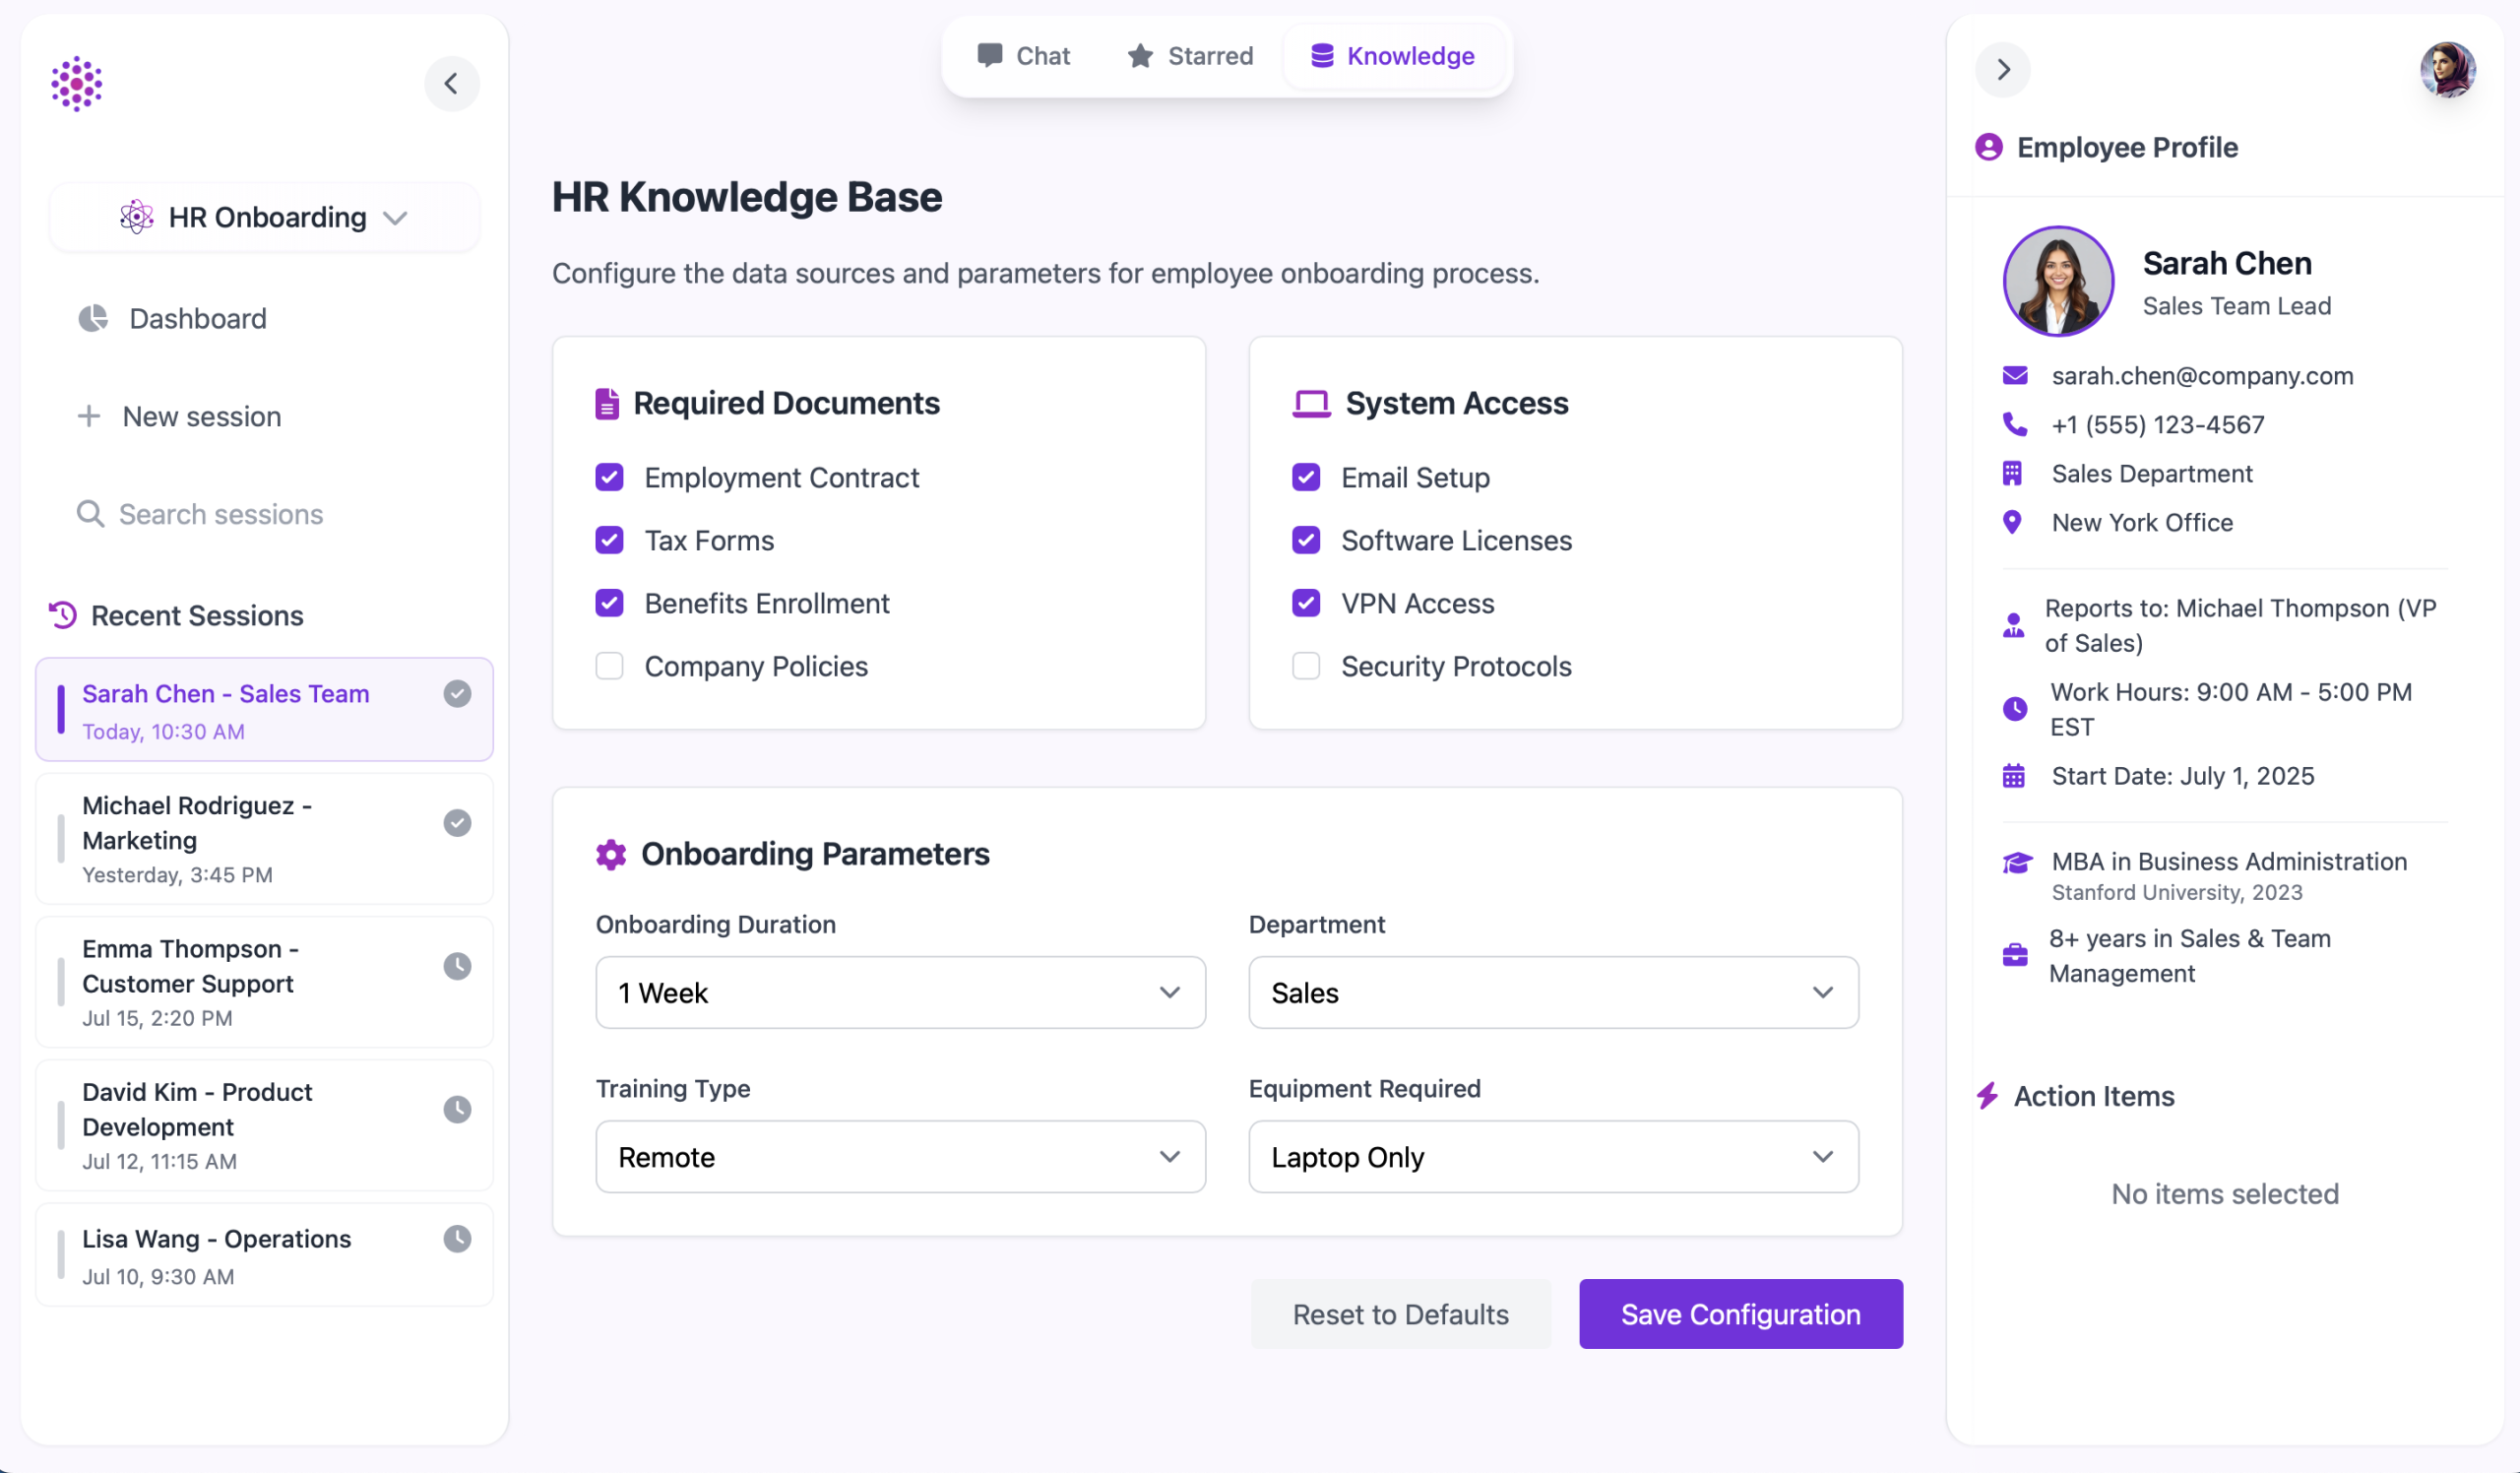Enable the Security Protocols checkbox
The width and height of the screenshot is (2520, 1473).
[1305, 666]
